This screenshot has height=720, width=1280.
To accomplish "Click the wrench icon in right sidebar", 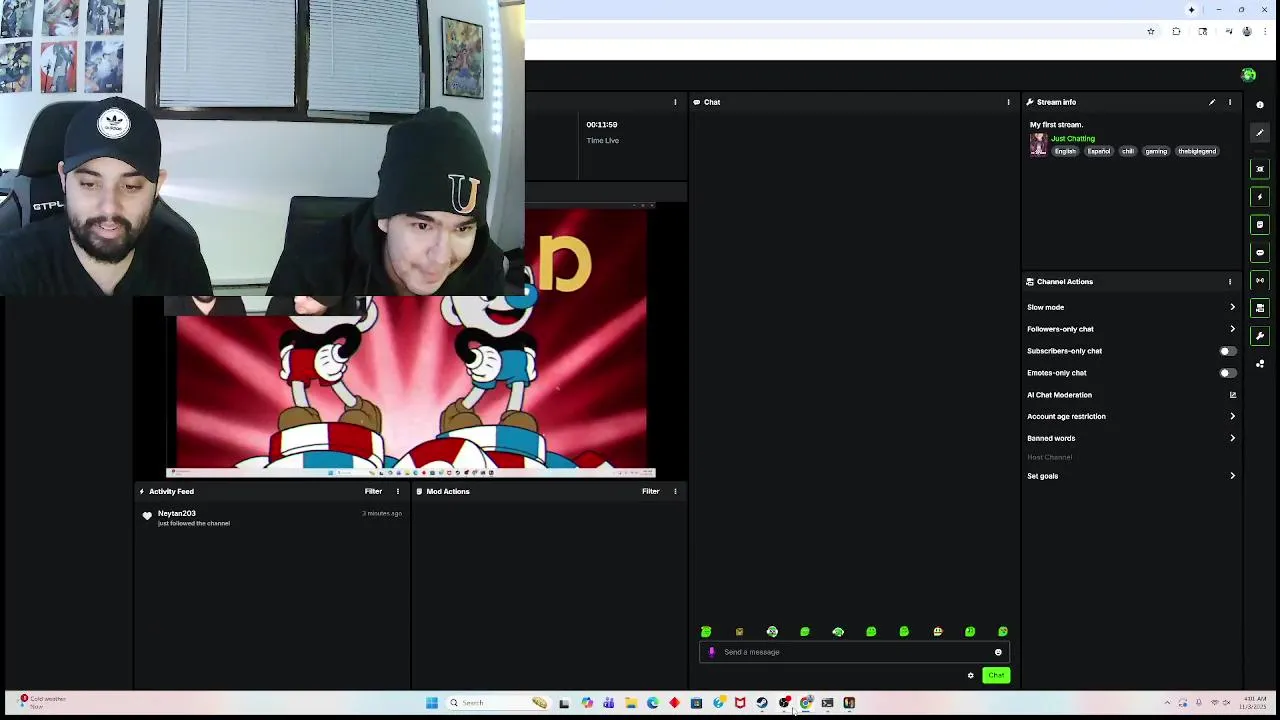I will point(1260,336).
